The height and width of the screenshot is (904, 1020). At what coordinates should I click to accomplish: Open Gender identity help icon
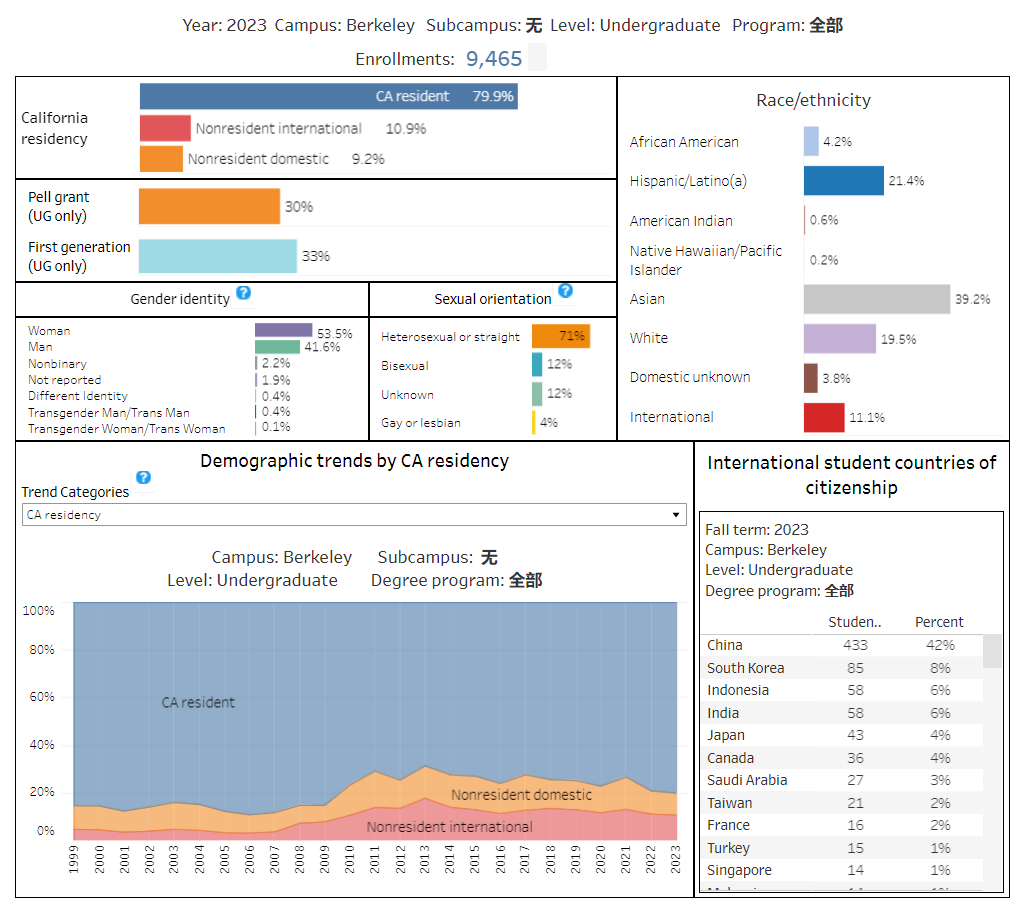click(x=243, y=293)
